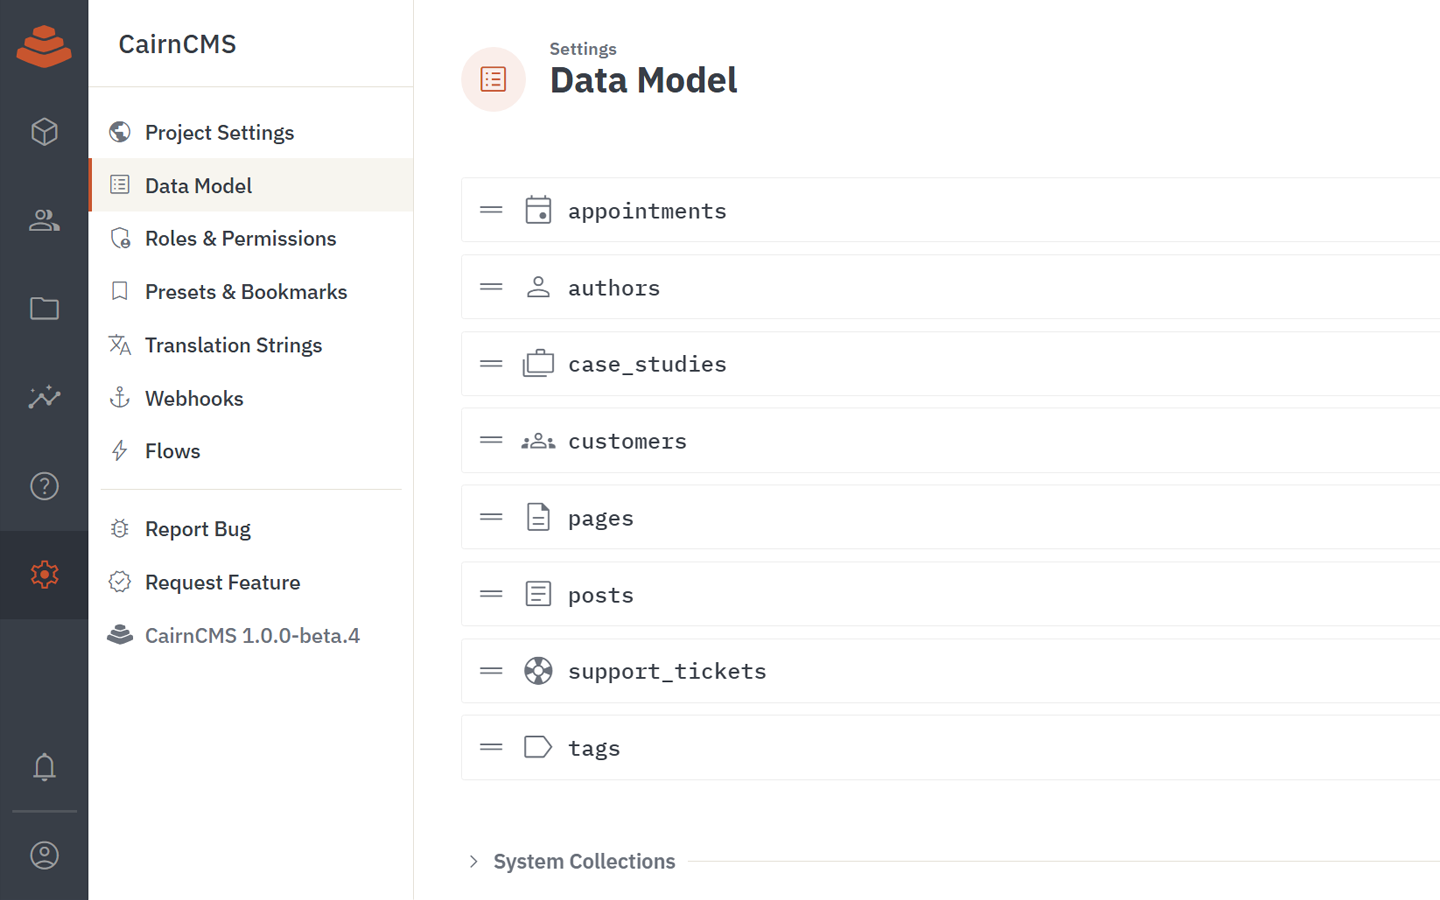This screenshot has width=1440, height=900.
Task: Open the authors collection
Action: 950,287
